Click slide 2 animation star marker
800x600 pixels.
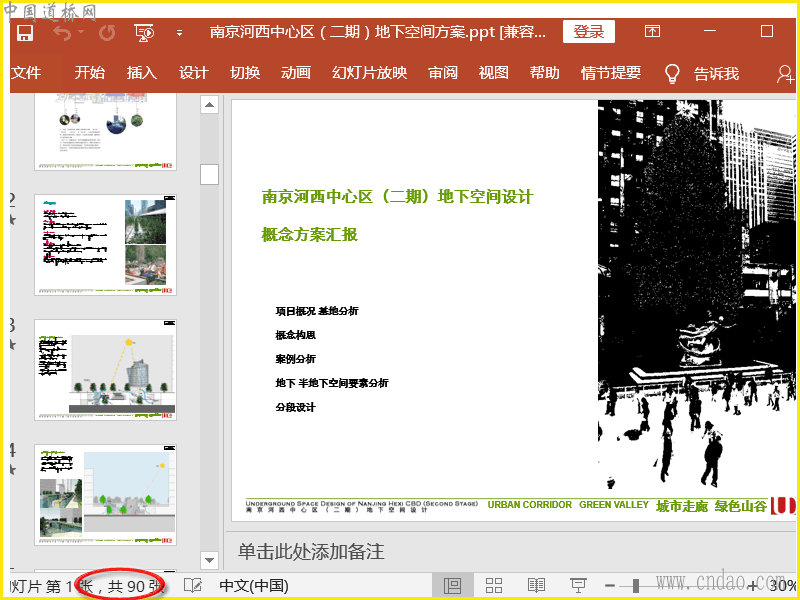[x=12, y=220]
